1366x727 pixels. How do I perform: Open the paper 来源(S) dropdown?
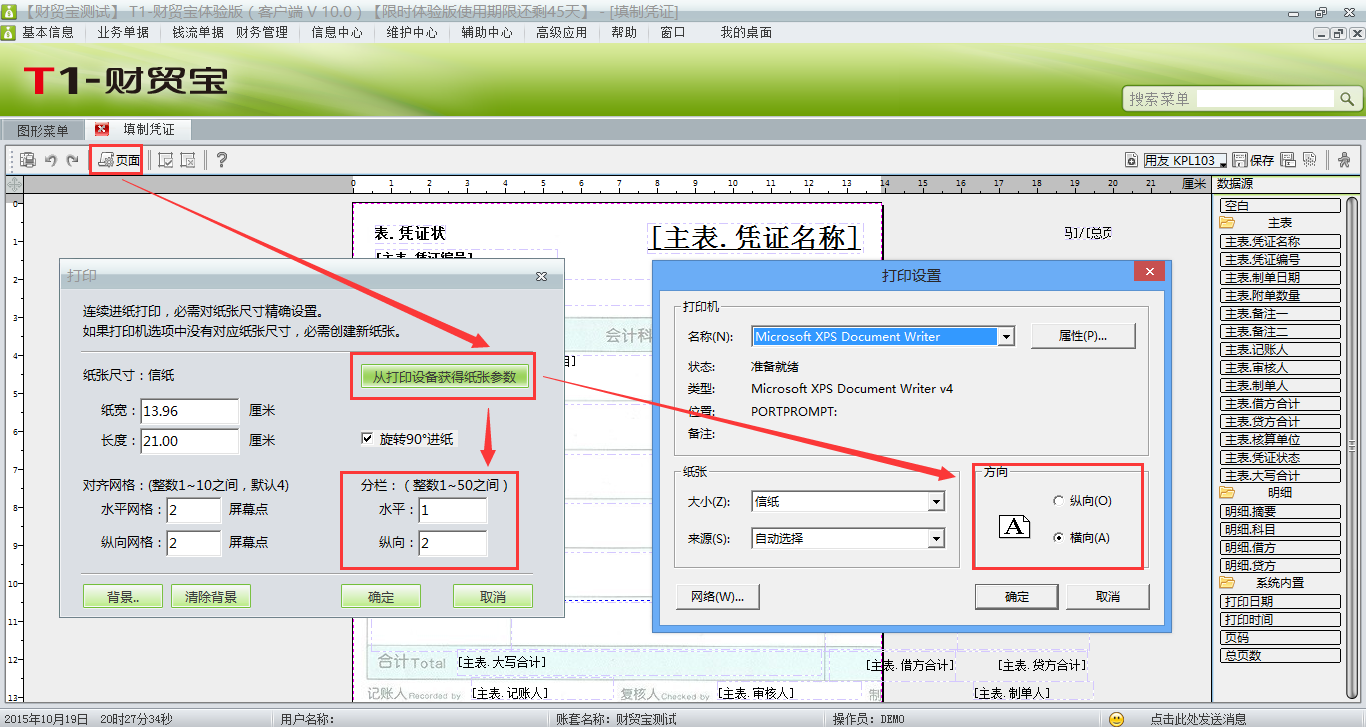[x=936, y=539]
